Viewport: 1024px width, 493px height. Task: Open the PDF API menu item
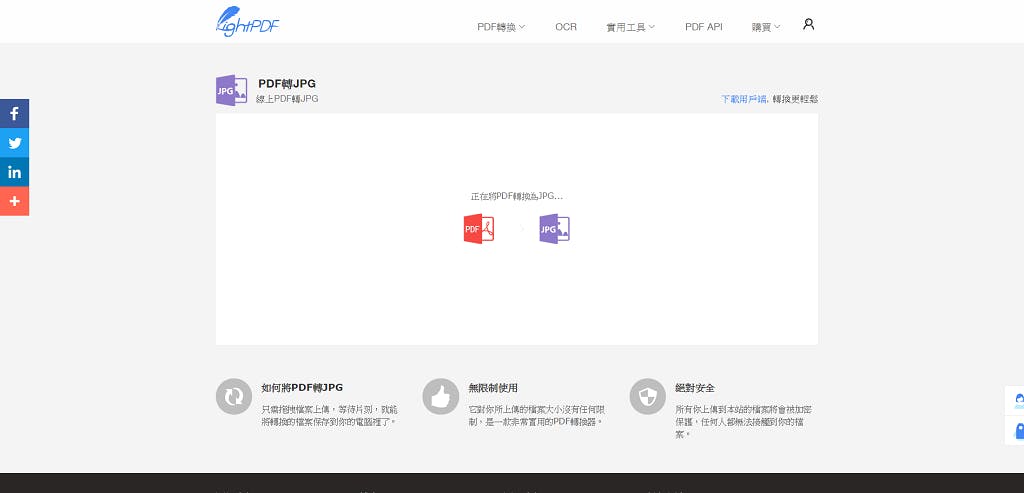[703, 27]
